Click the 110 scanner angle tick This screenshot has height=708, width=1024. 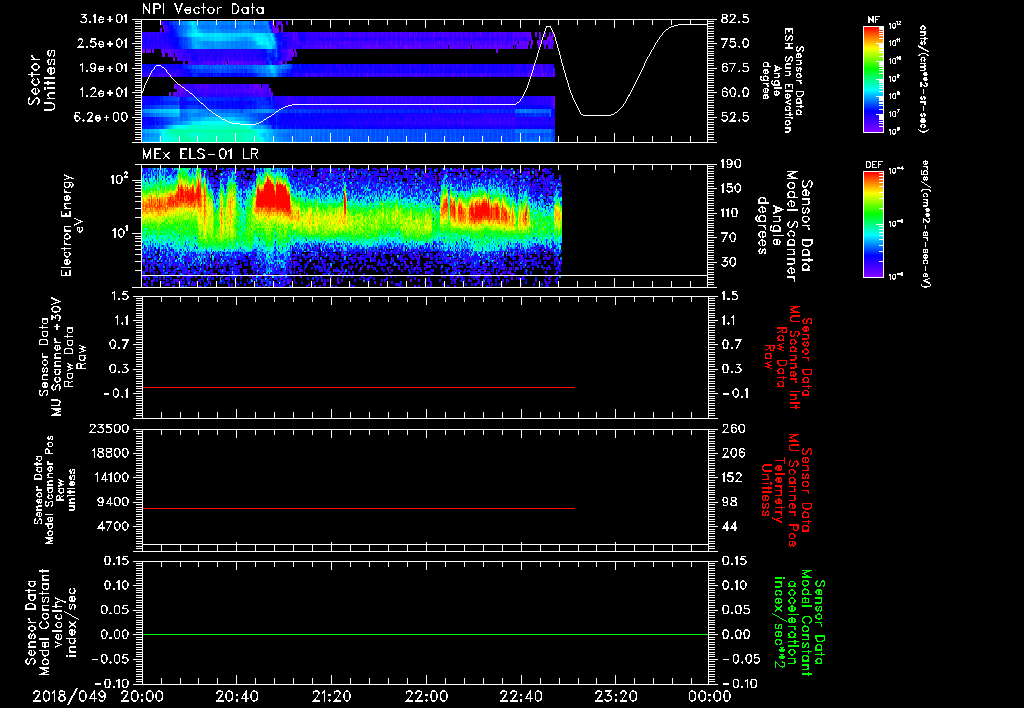[x=731, y=213]
